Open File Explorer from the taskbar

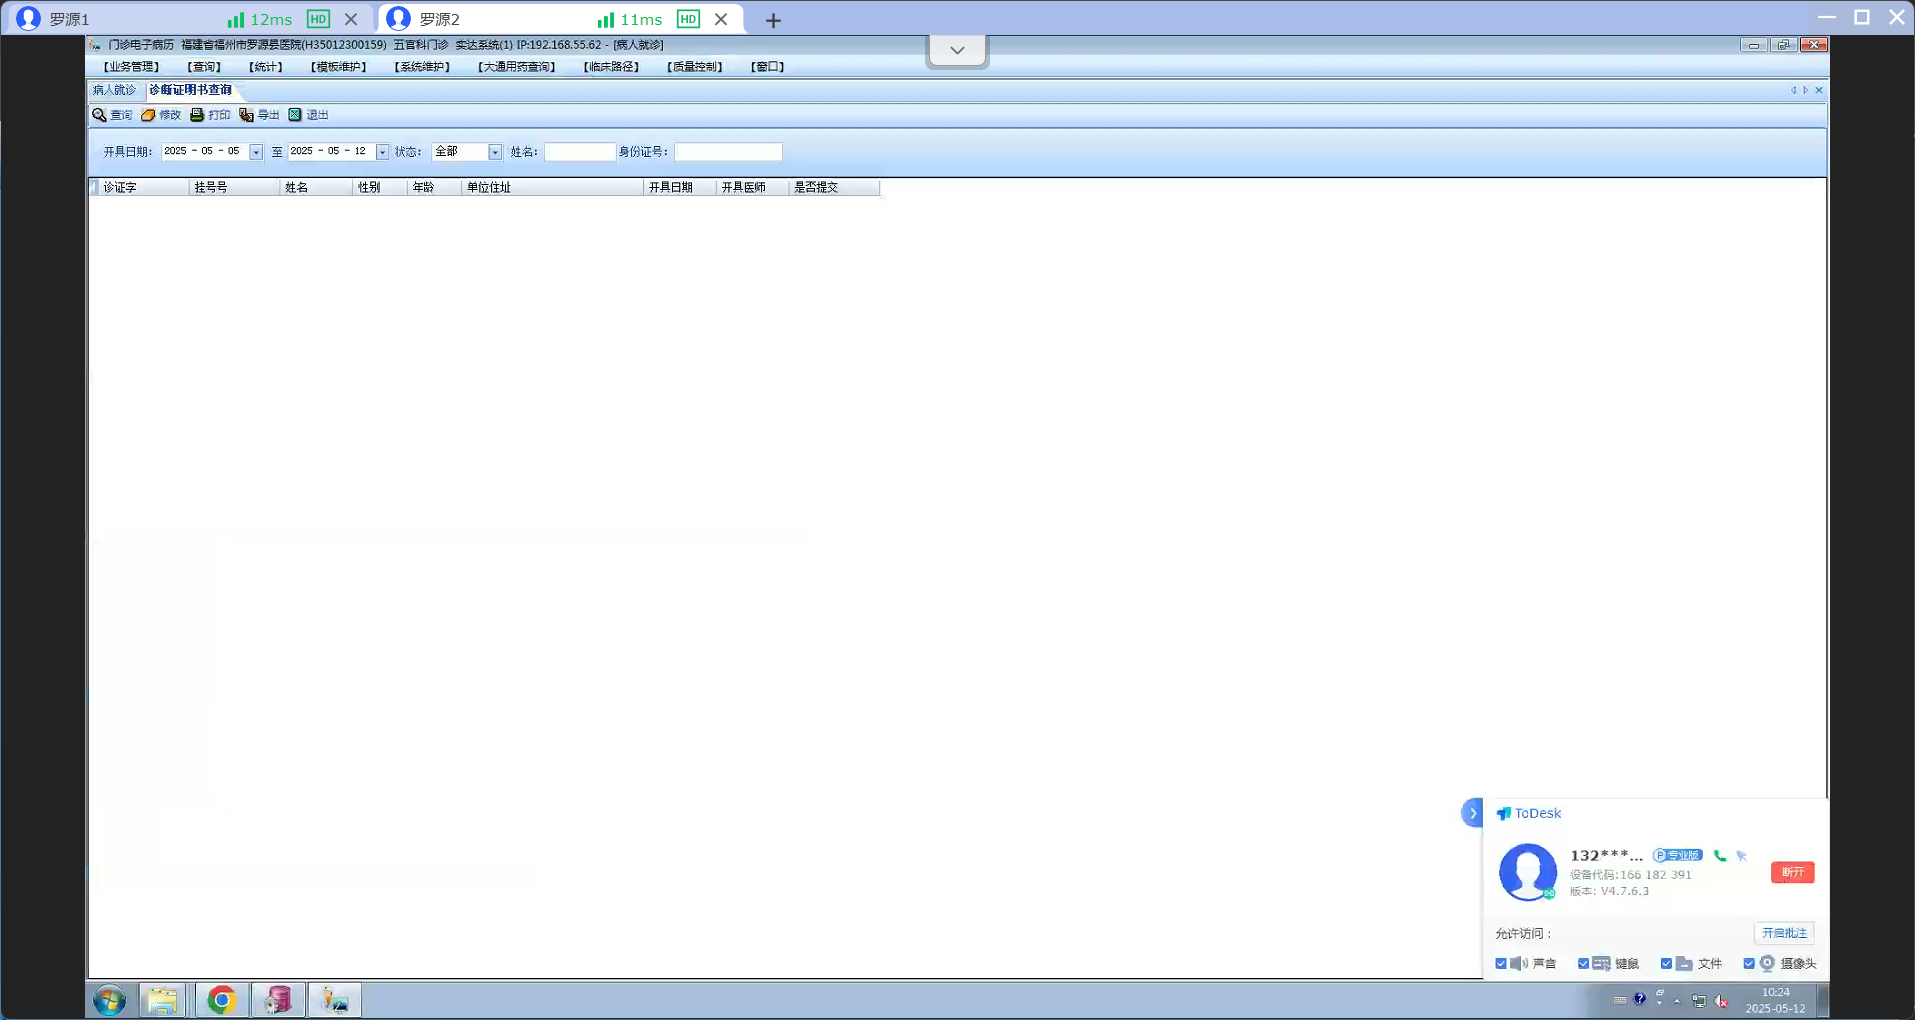click(x=162, y=1000)
